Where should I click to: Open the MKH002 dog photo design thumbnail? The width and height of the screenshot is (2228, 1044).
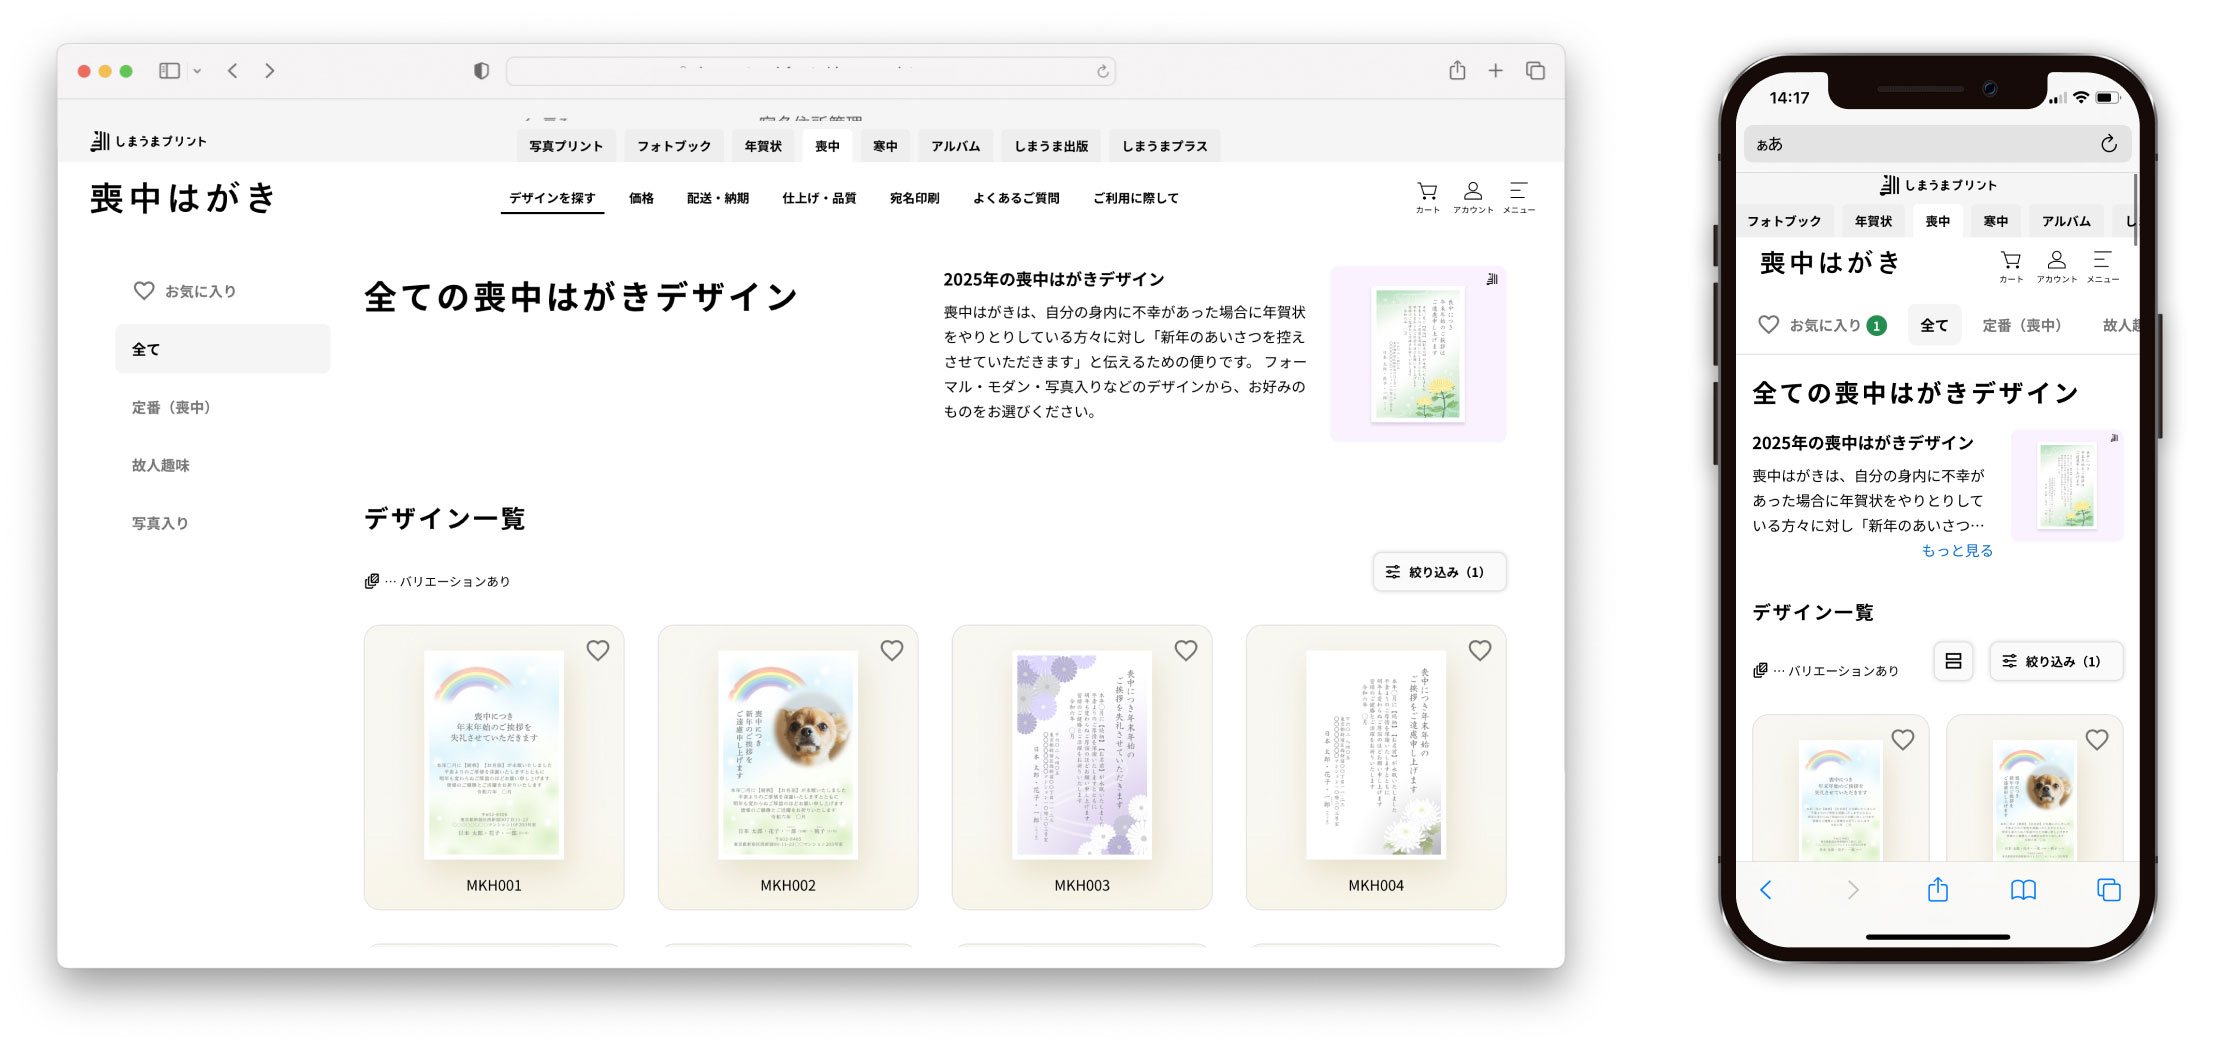click(787, 755)
